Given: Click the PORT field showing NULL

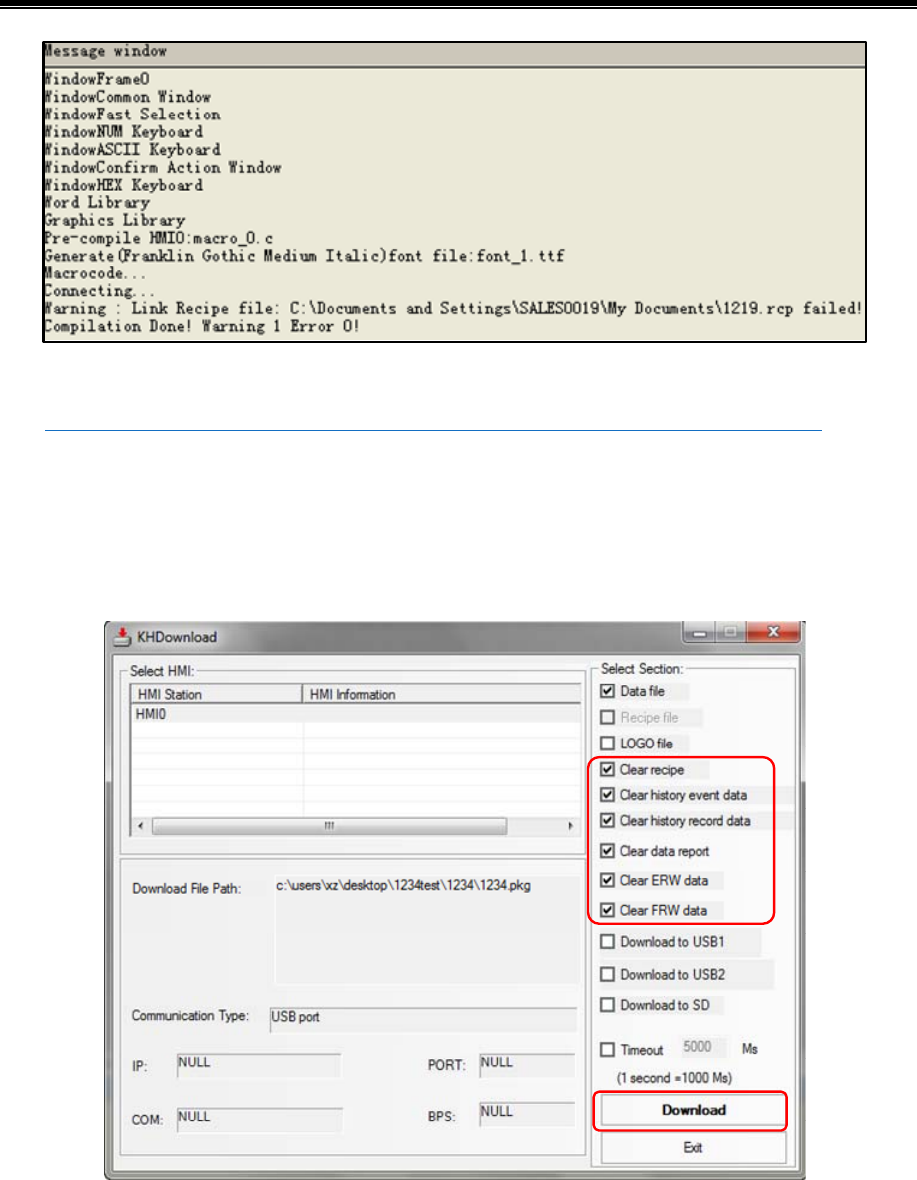Looking at the screenshot, I should (x=527, y=1065).
